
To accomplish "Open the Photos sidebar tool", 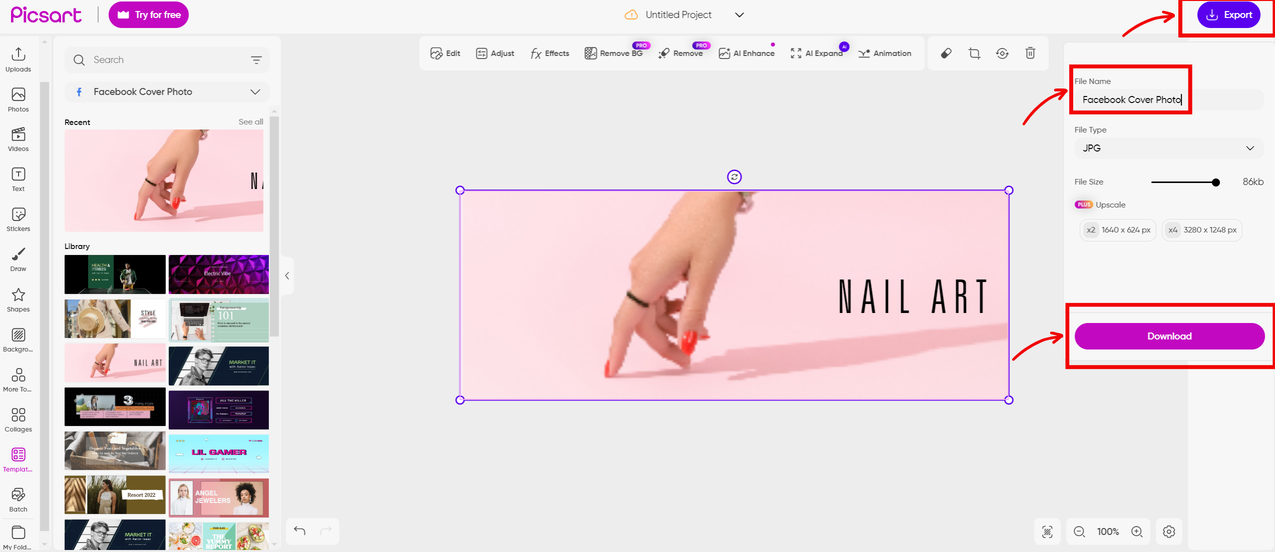I will pyautogui.click(x=18, y=99).
